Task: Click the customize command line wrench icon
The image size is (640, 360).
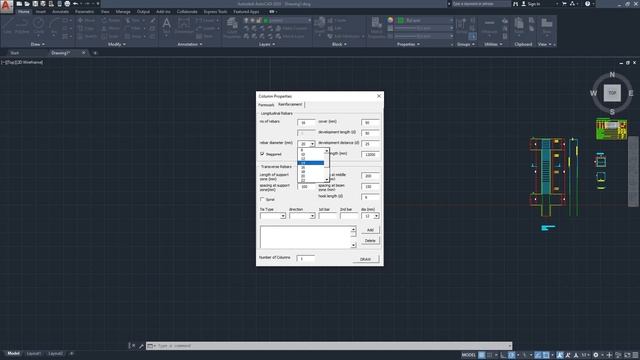Action: coord(141,346)
